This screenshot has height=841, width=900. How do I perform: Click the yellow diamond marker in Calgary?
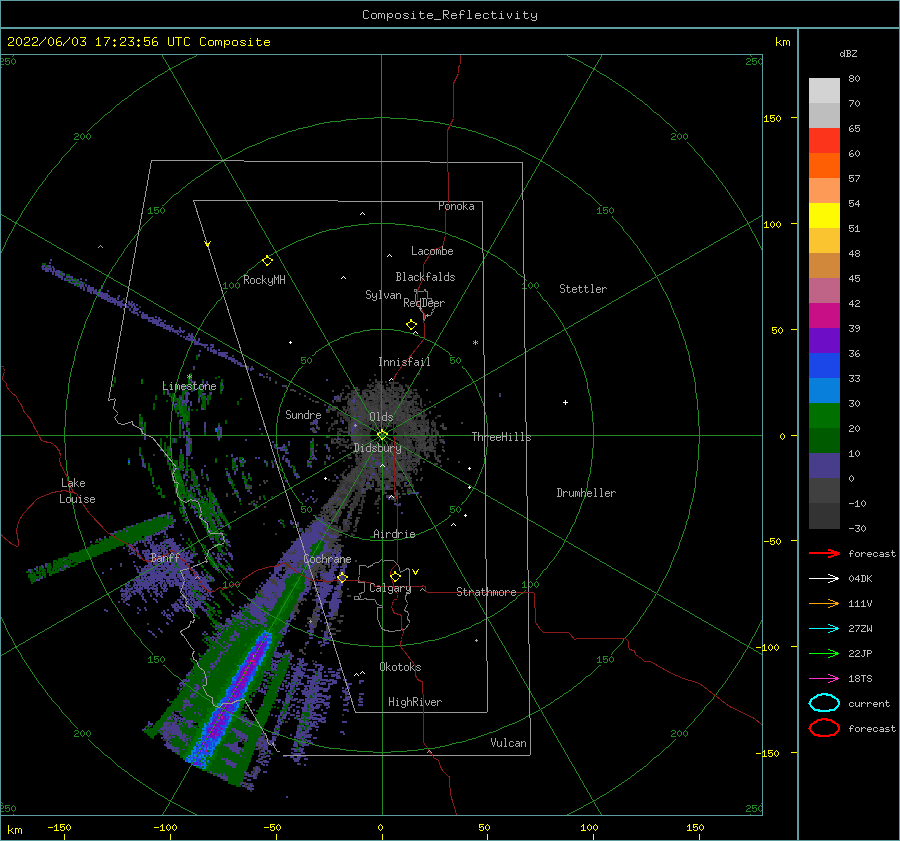(x=395, y=576)
